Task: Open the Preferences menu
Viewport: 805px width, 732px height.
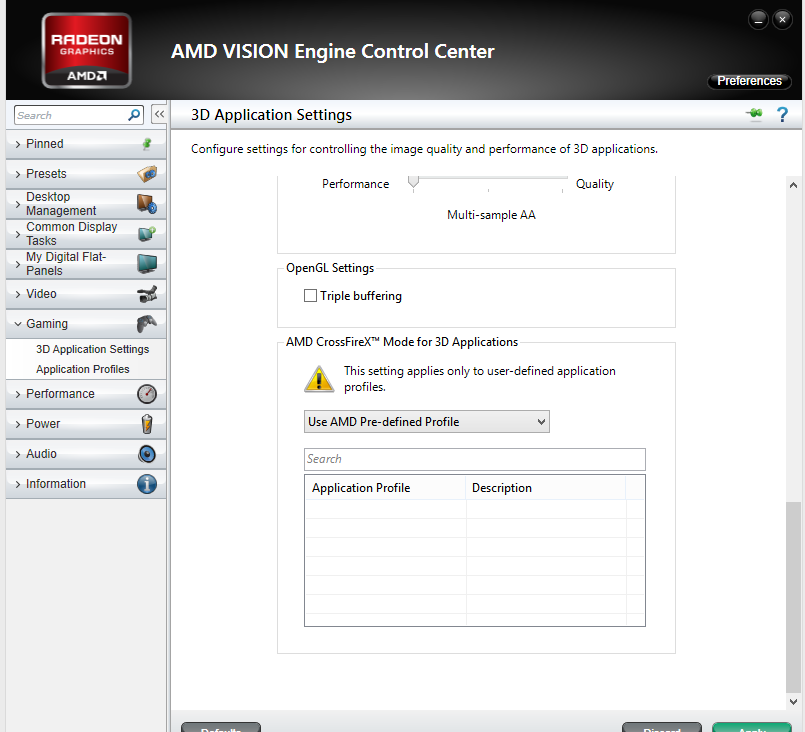Action: [749, 81]
